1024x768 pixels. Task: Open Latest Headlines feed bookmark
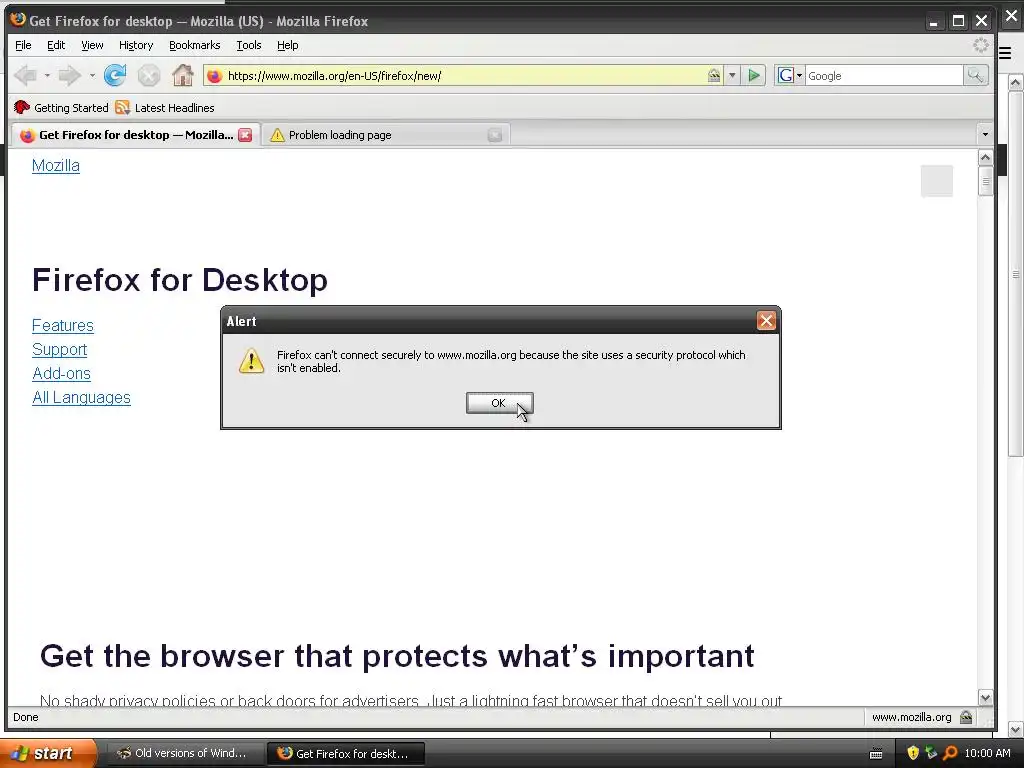[x=165, y=108]
